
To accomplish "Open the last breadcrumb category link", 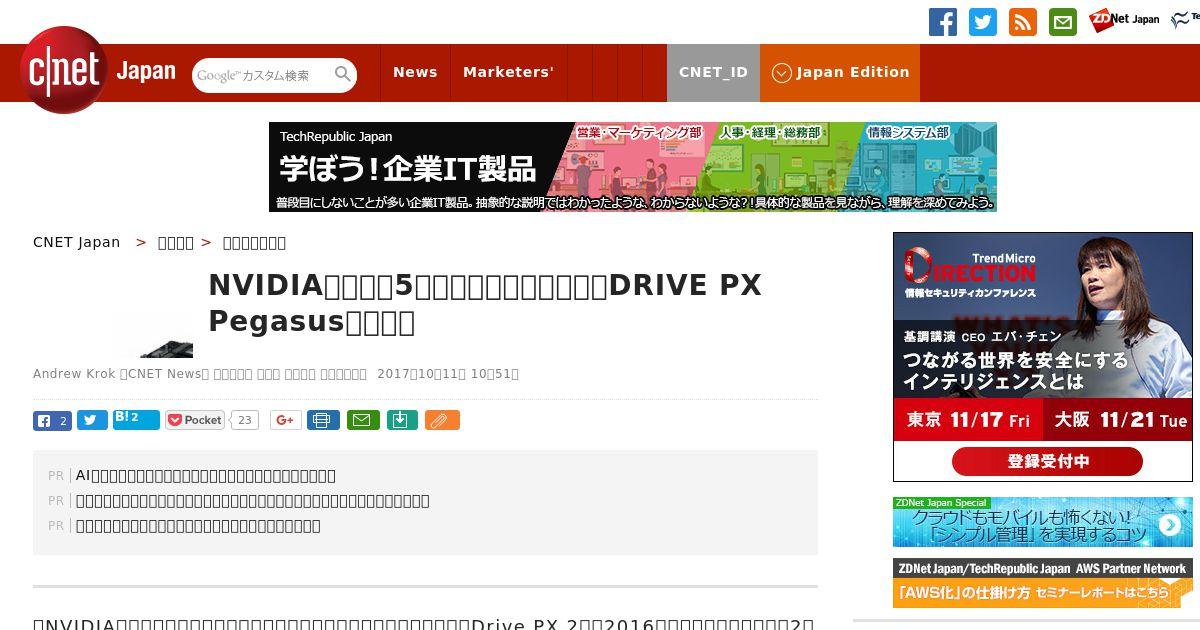I will [254, 242].
